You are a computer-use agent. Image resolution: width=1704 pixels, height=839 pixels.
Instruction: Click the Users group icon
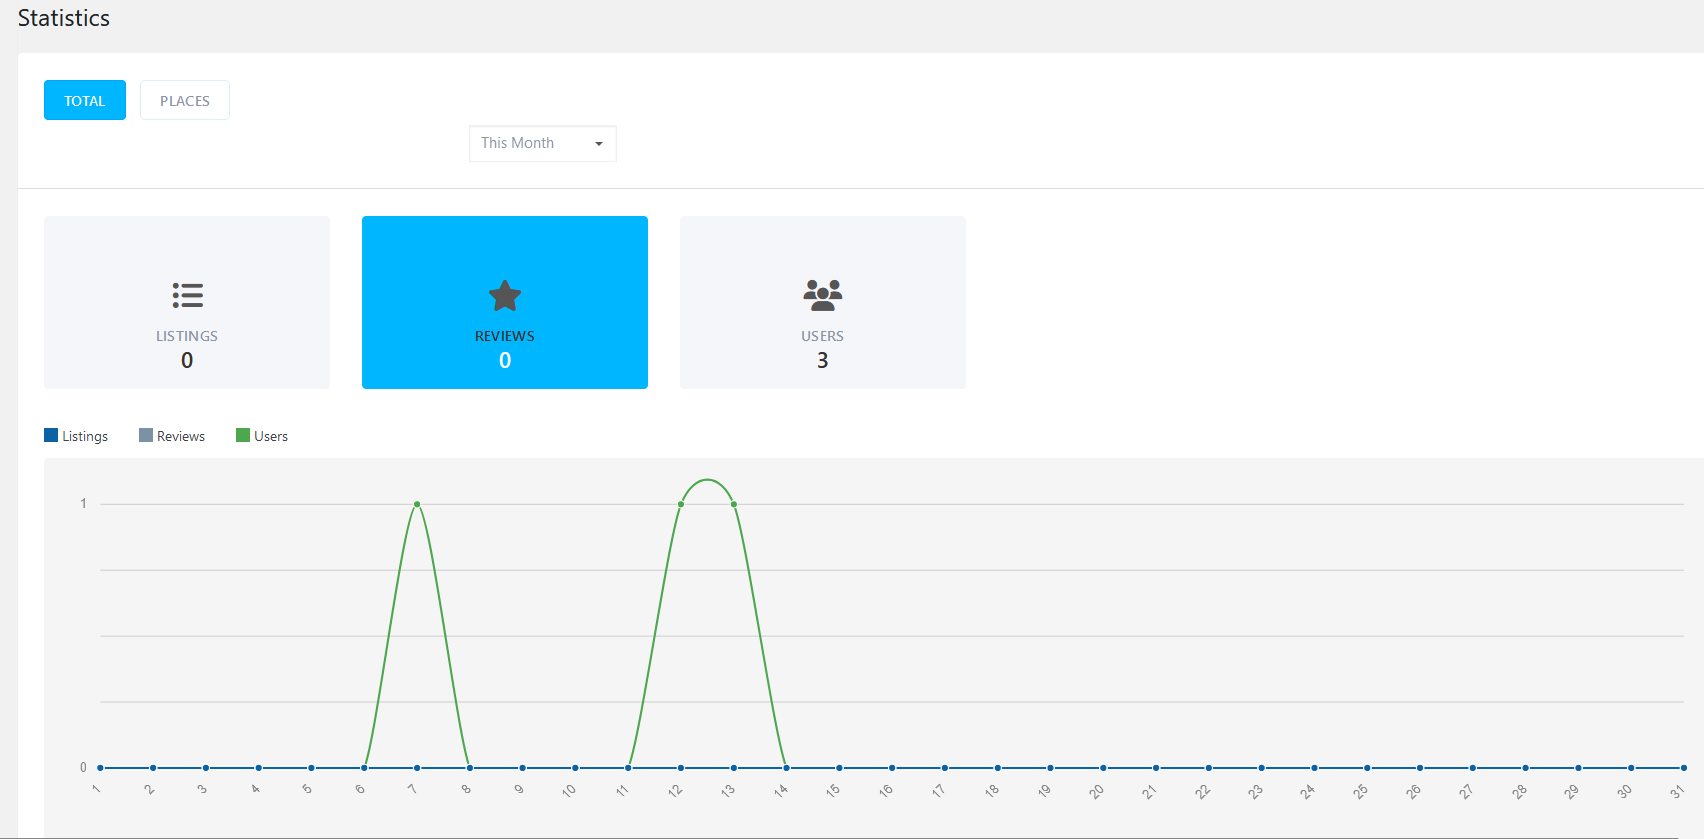[822, 295]
